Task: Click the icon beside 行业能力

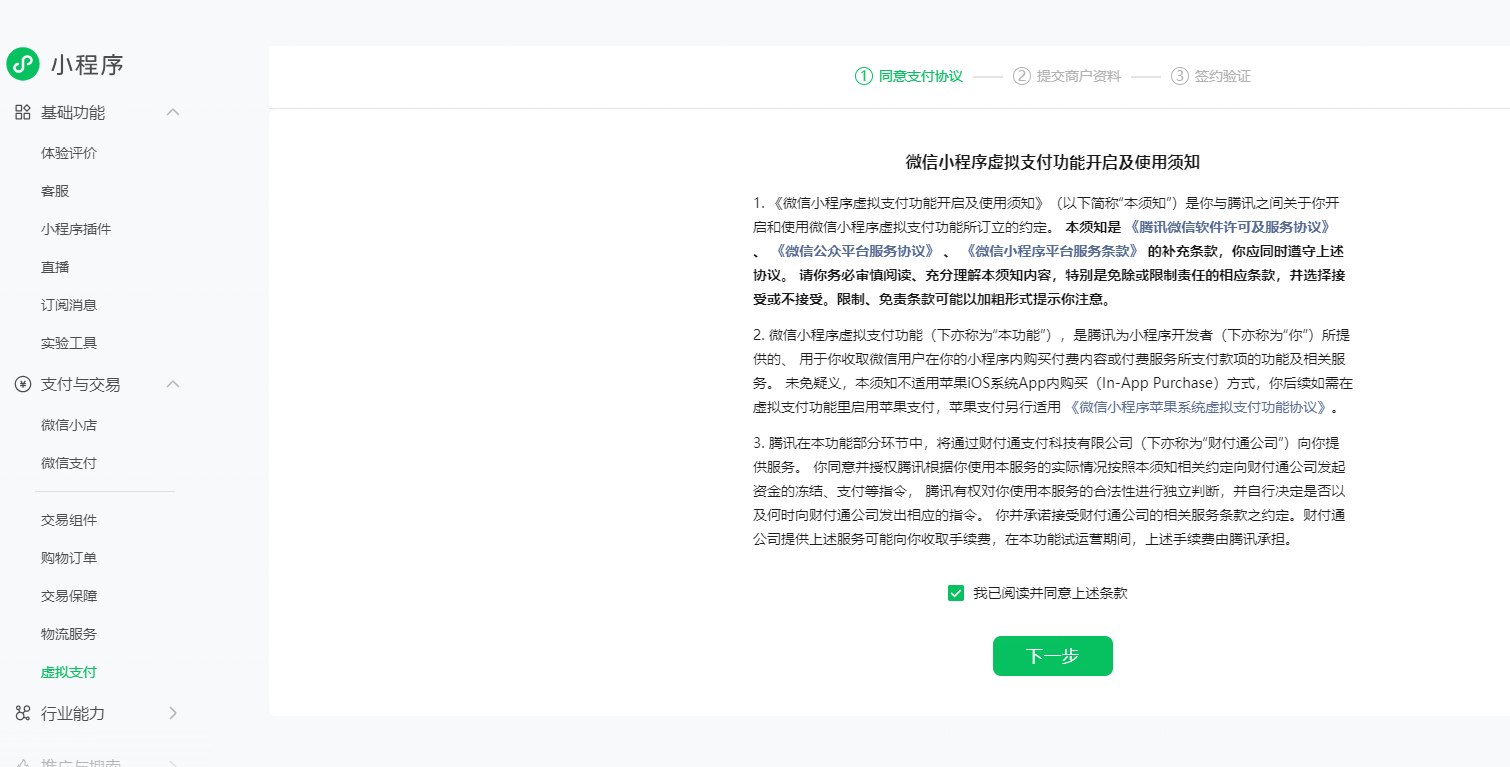Action: [x=22, y=713]
